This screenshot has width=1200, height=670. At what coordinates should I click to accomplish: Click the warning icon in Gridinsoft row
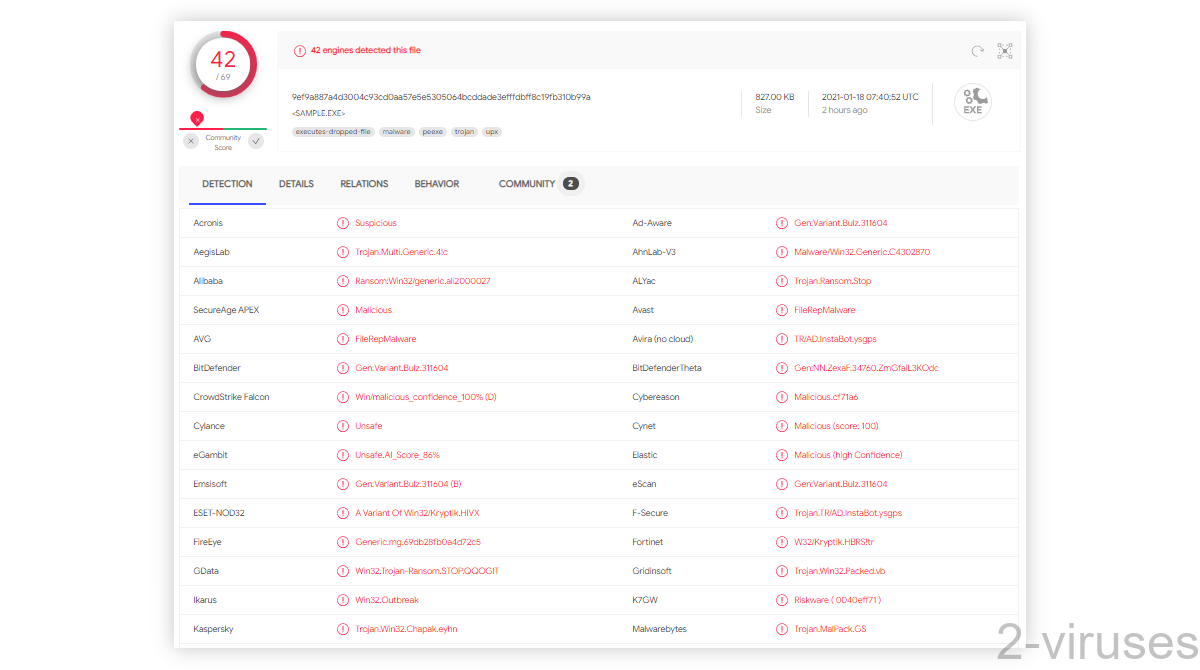[x=782, y=571]
